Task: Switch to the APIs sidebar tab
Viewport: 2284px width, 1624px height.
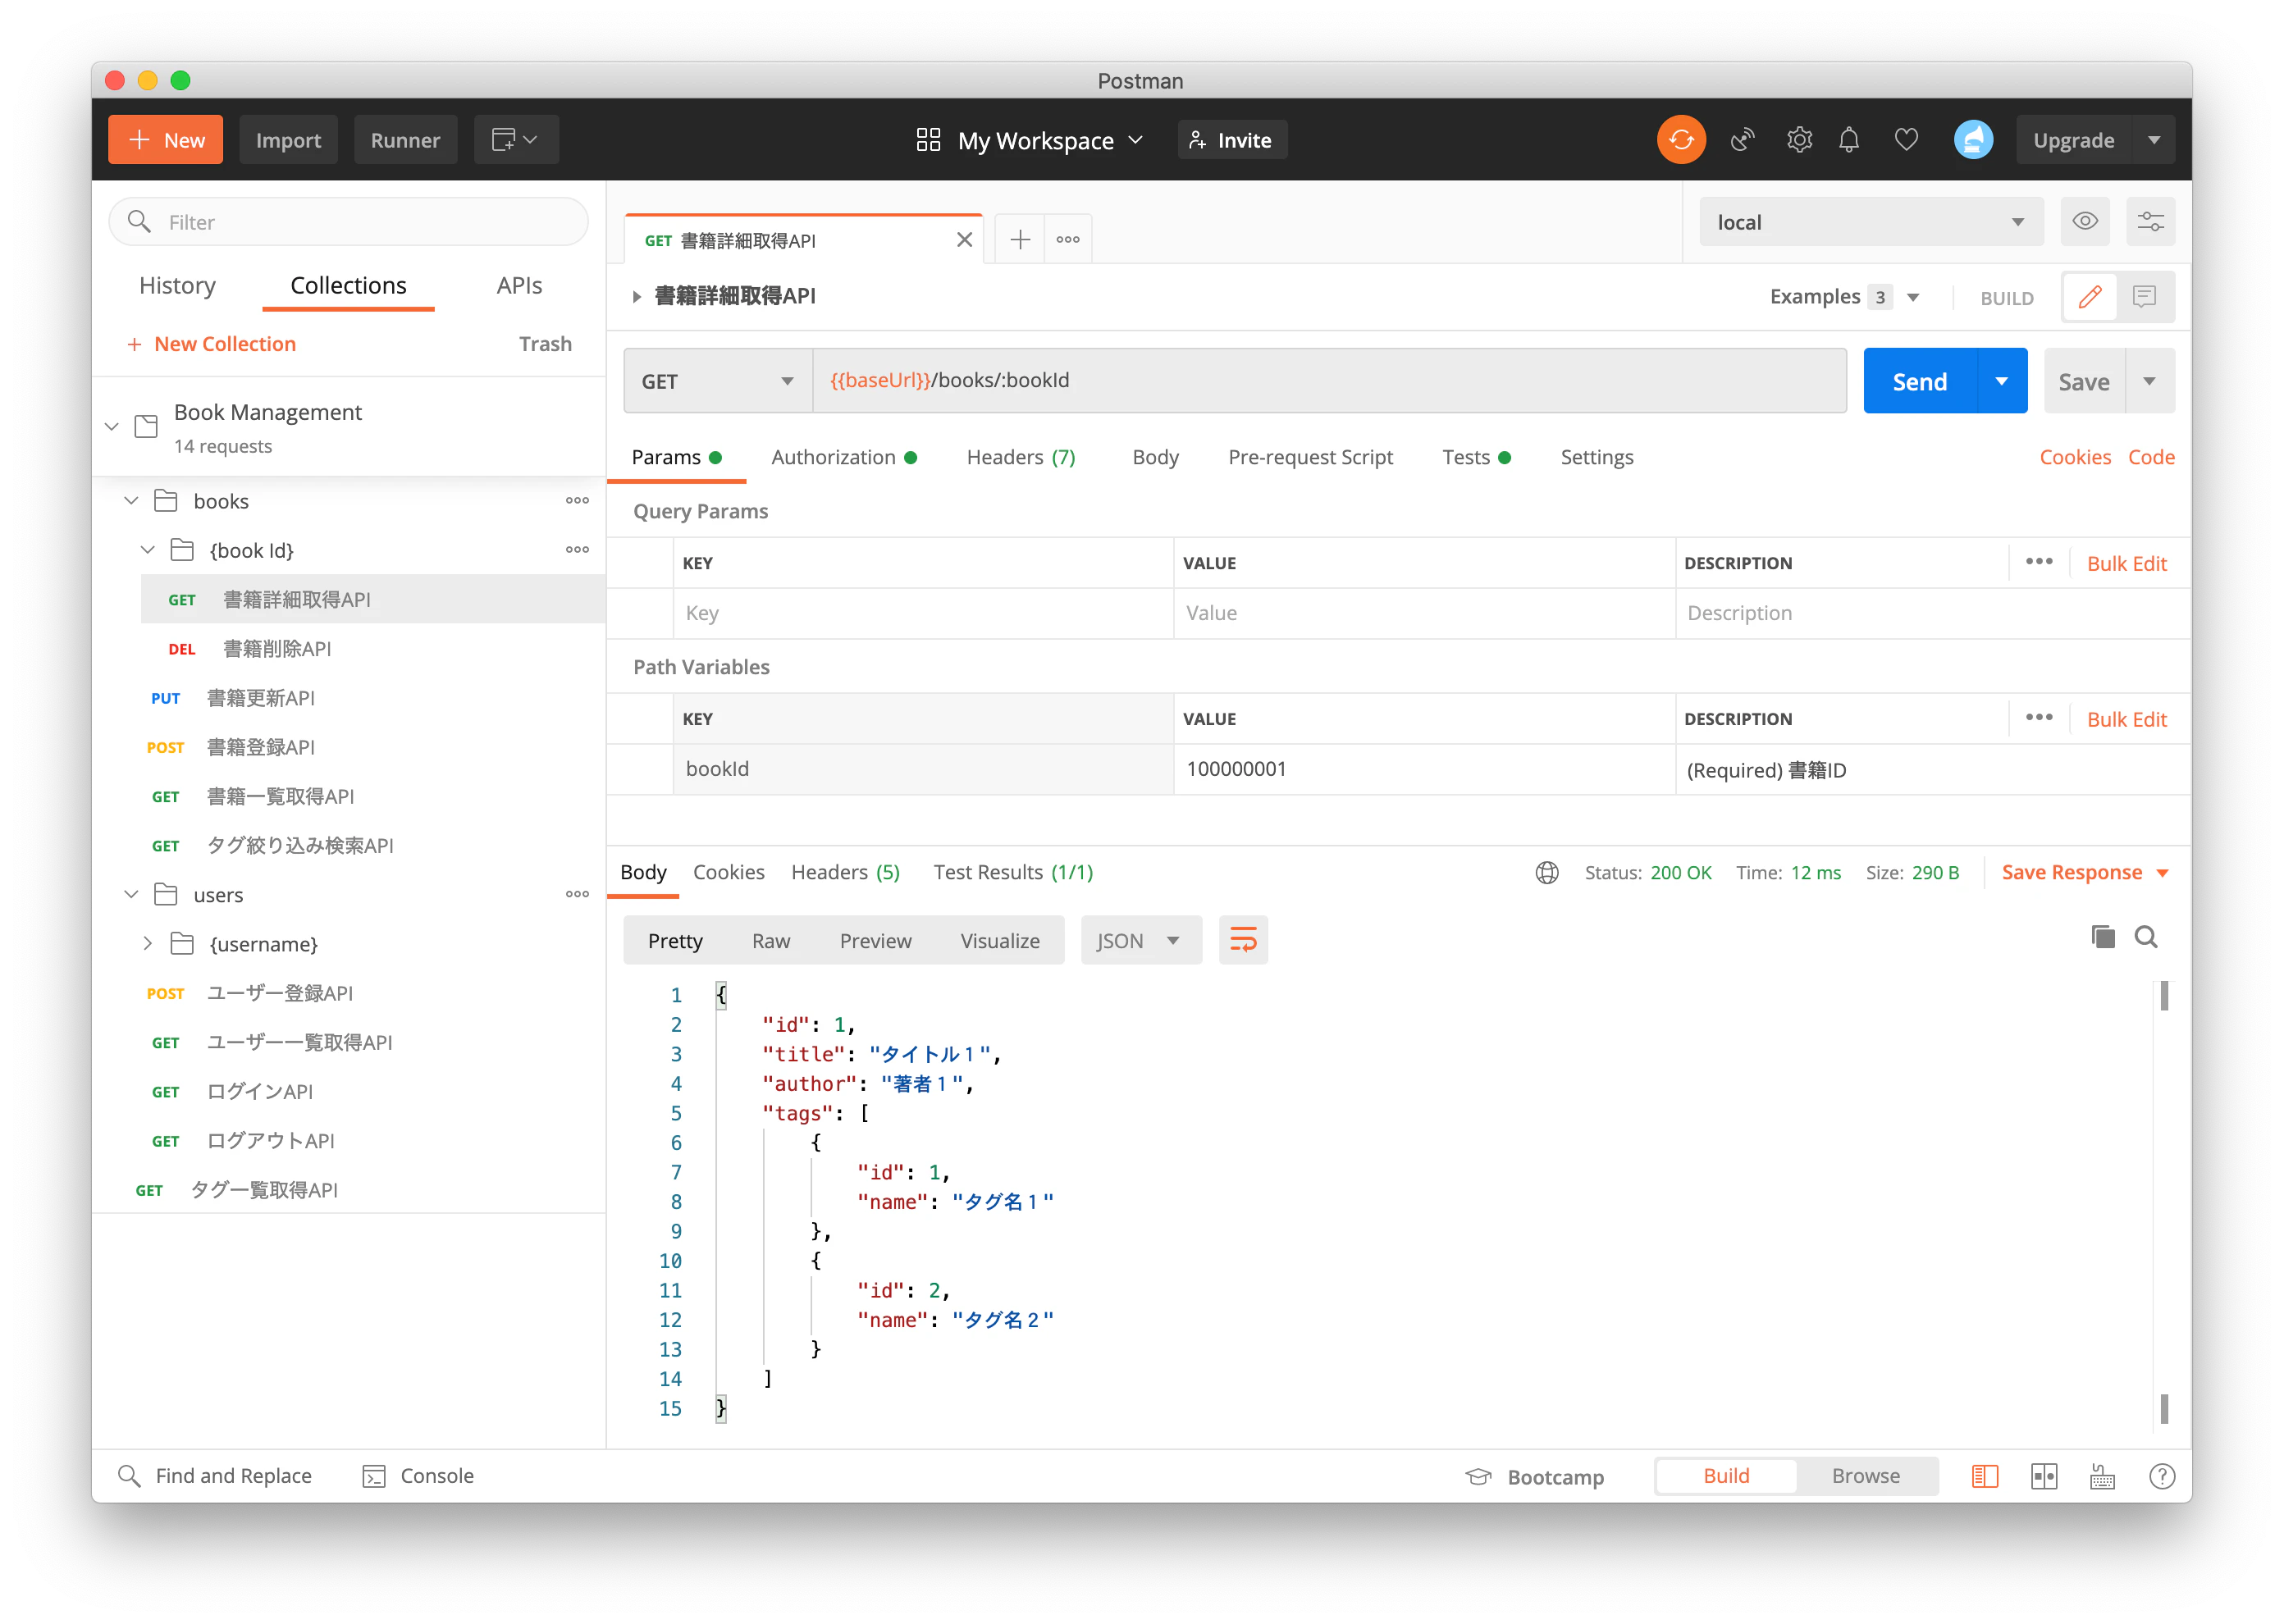Action: point(519,286)
